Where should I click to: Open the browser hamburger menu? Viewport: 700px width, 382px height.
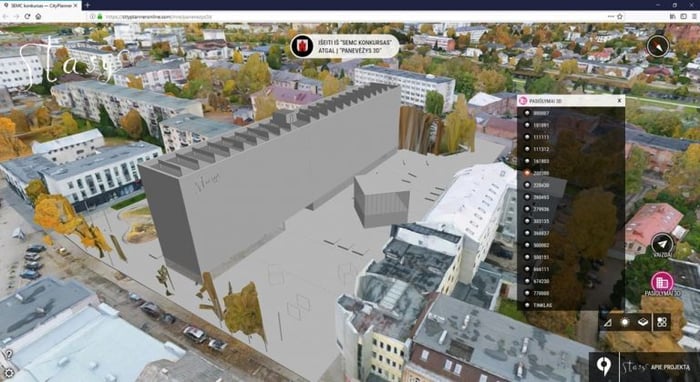click(x=694, y=16)
